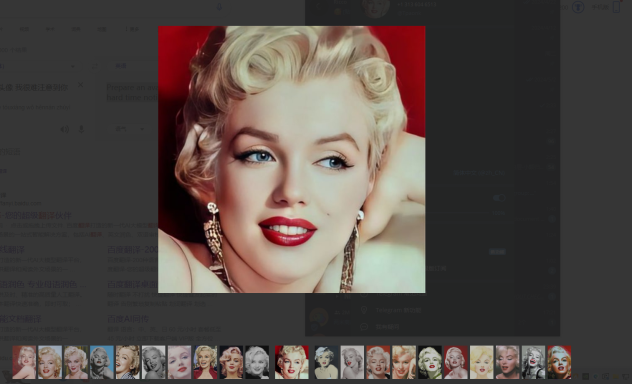
Task: Click the speaker listen icon in translator
Action: point(64,129)
